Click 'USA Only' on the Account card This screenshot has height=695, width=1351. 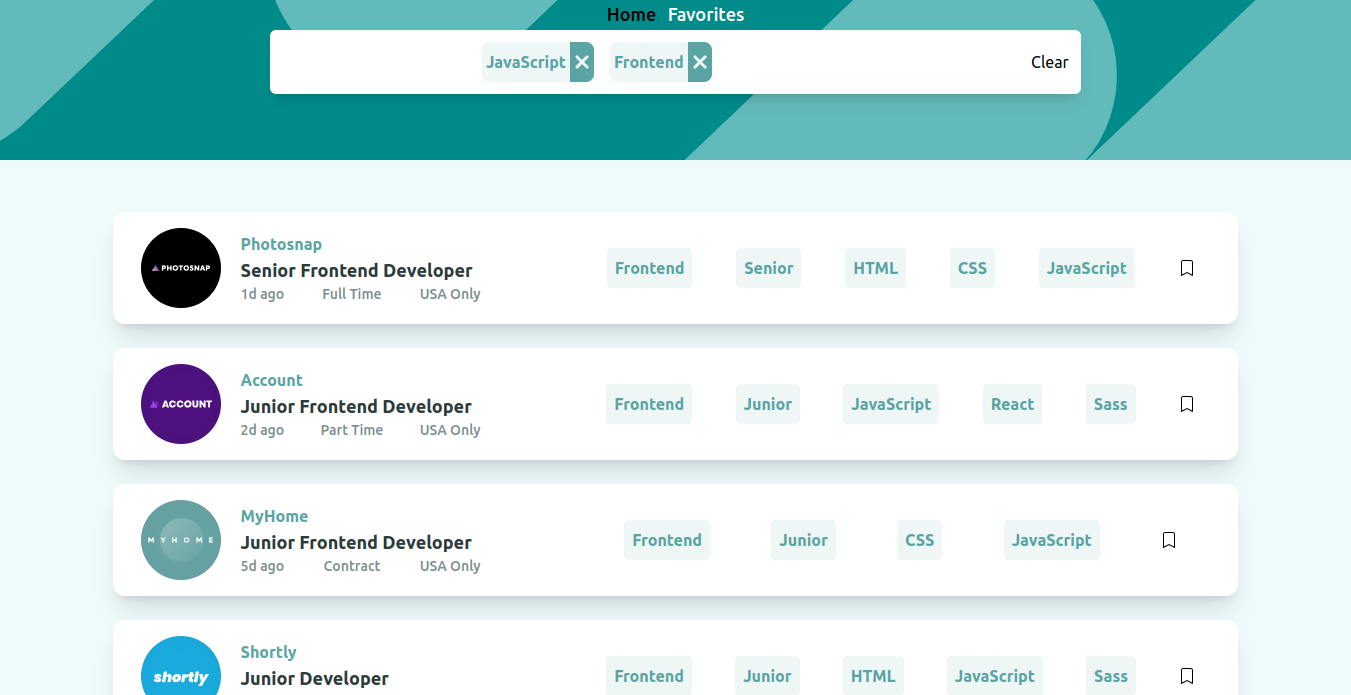450,430
